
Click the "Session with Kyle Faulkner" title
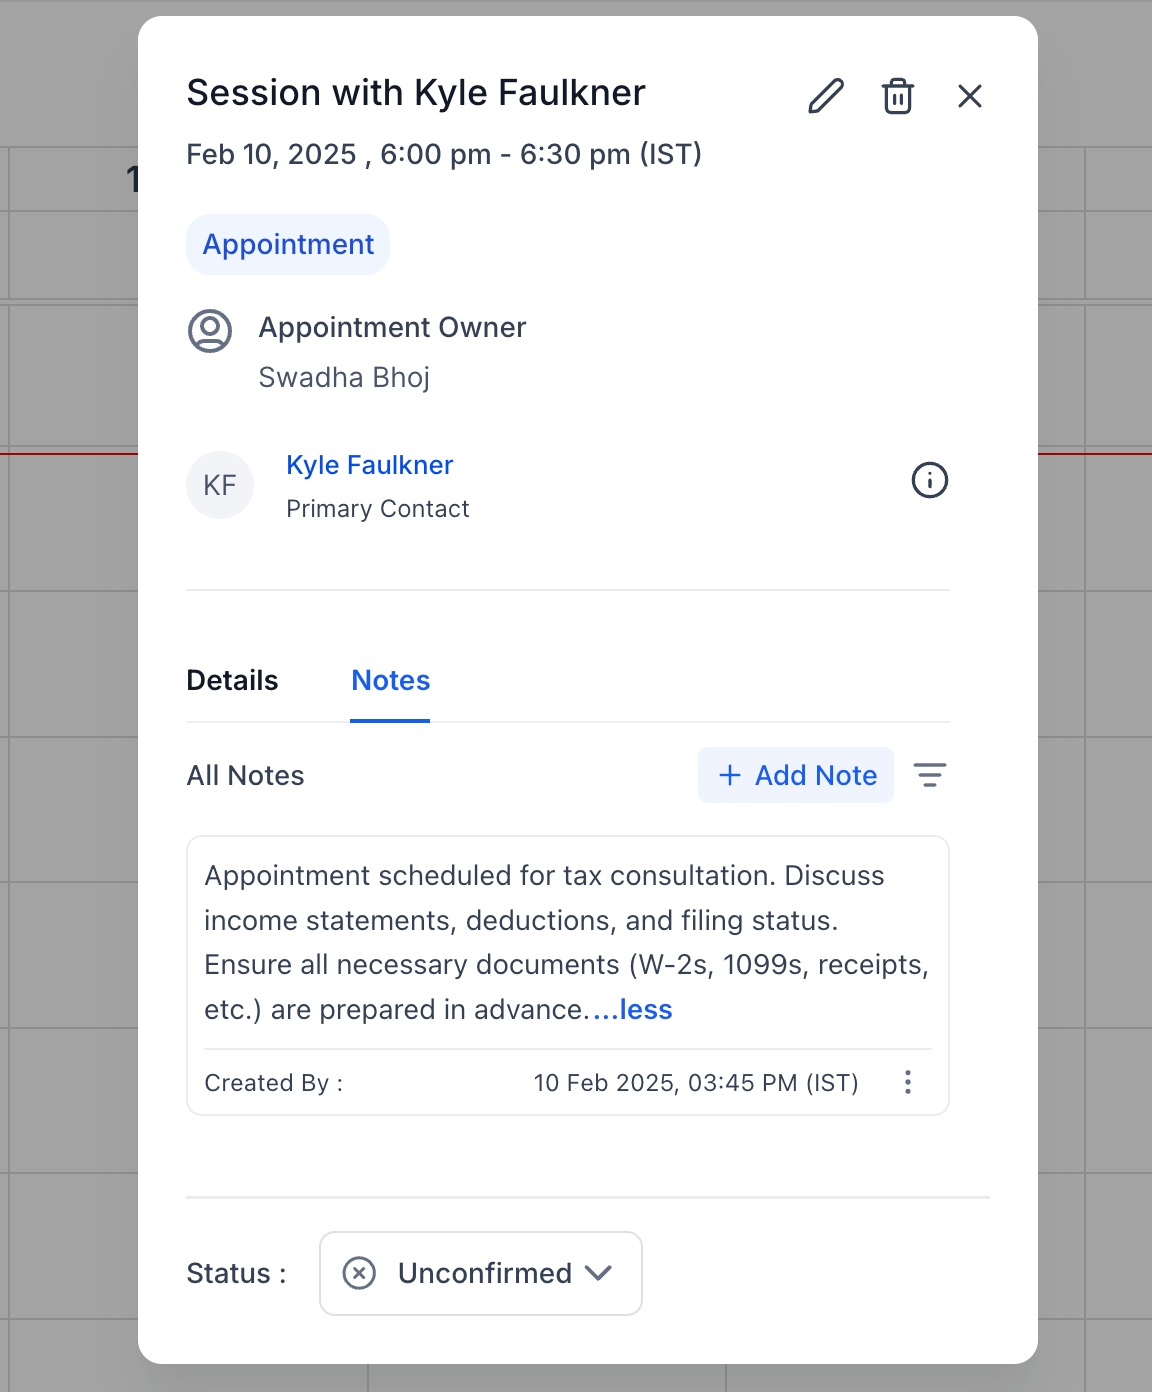coord(416,93)
